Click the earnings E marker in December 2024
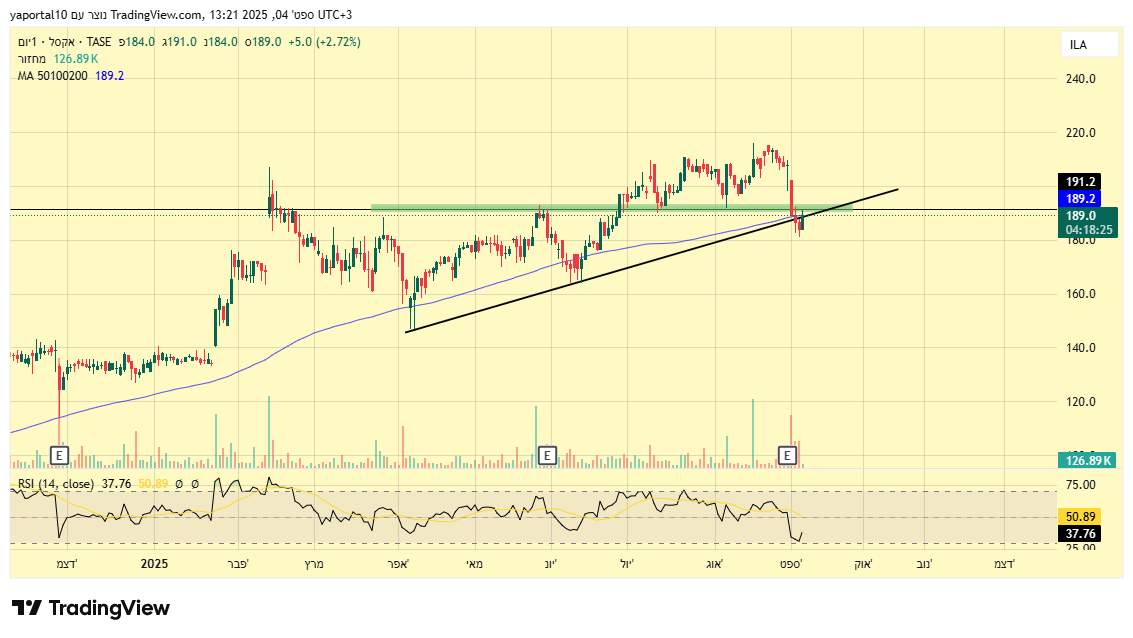The height and width of the screenshot is (638, 1133). (59, 455)
